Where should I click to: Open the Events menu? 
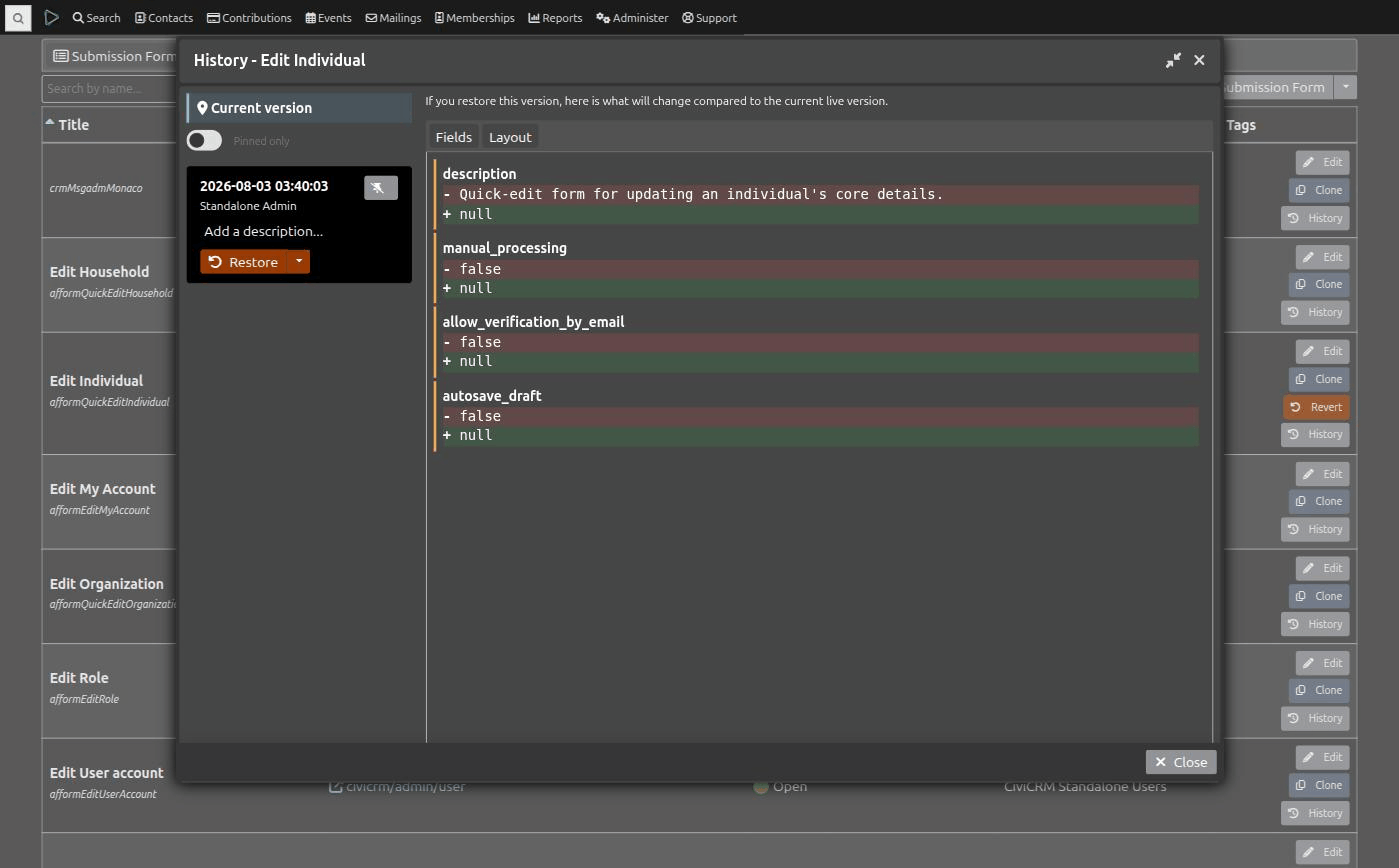328,18
